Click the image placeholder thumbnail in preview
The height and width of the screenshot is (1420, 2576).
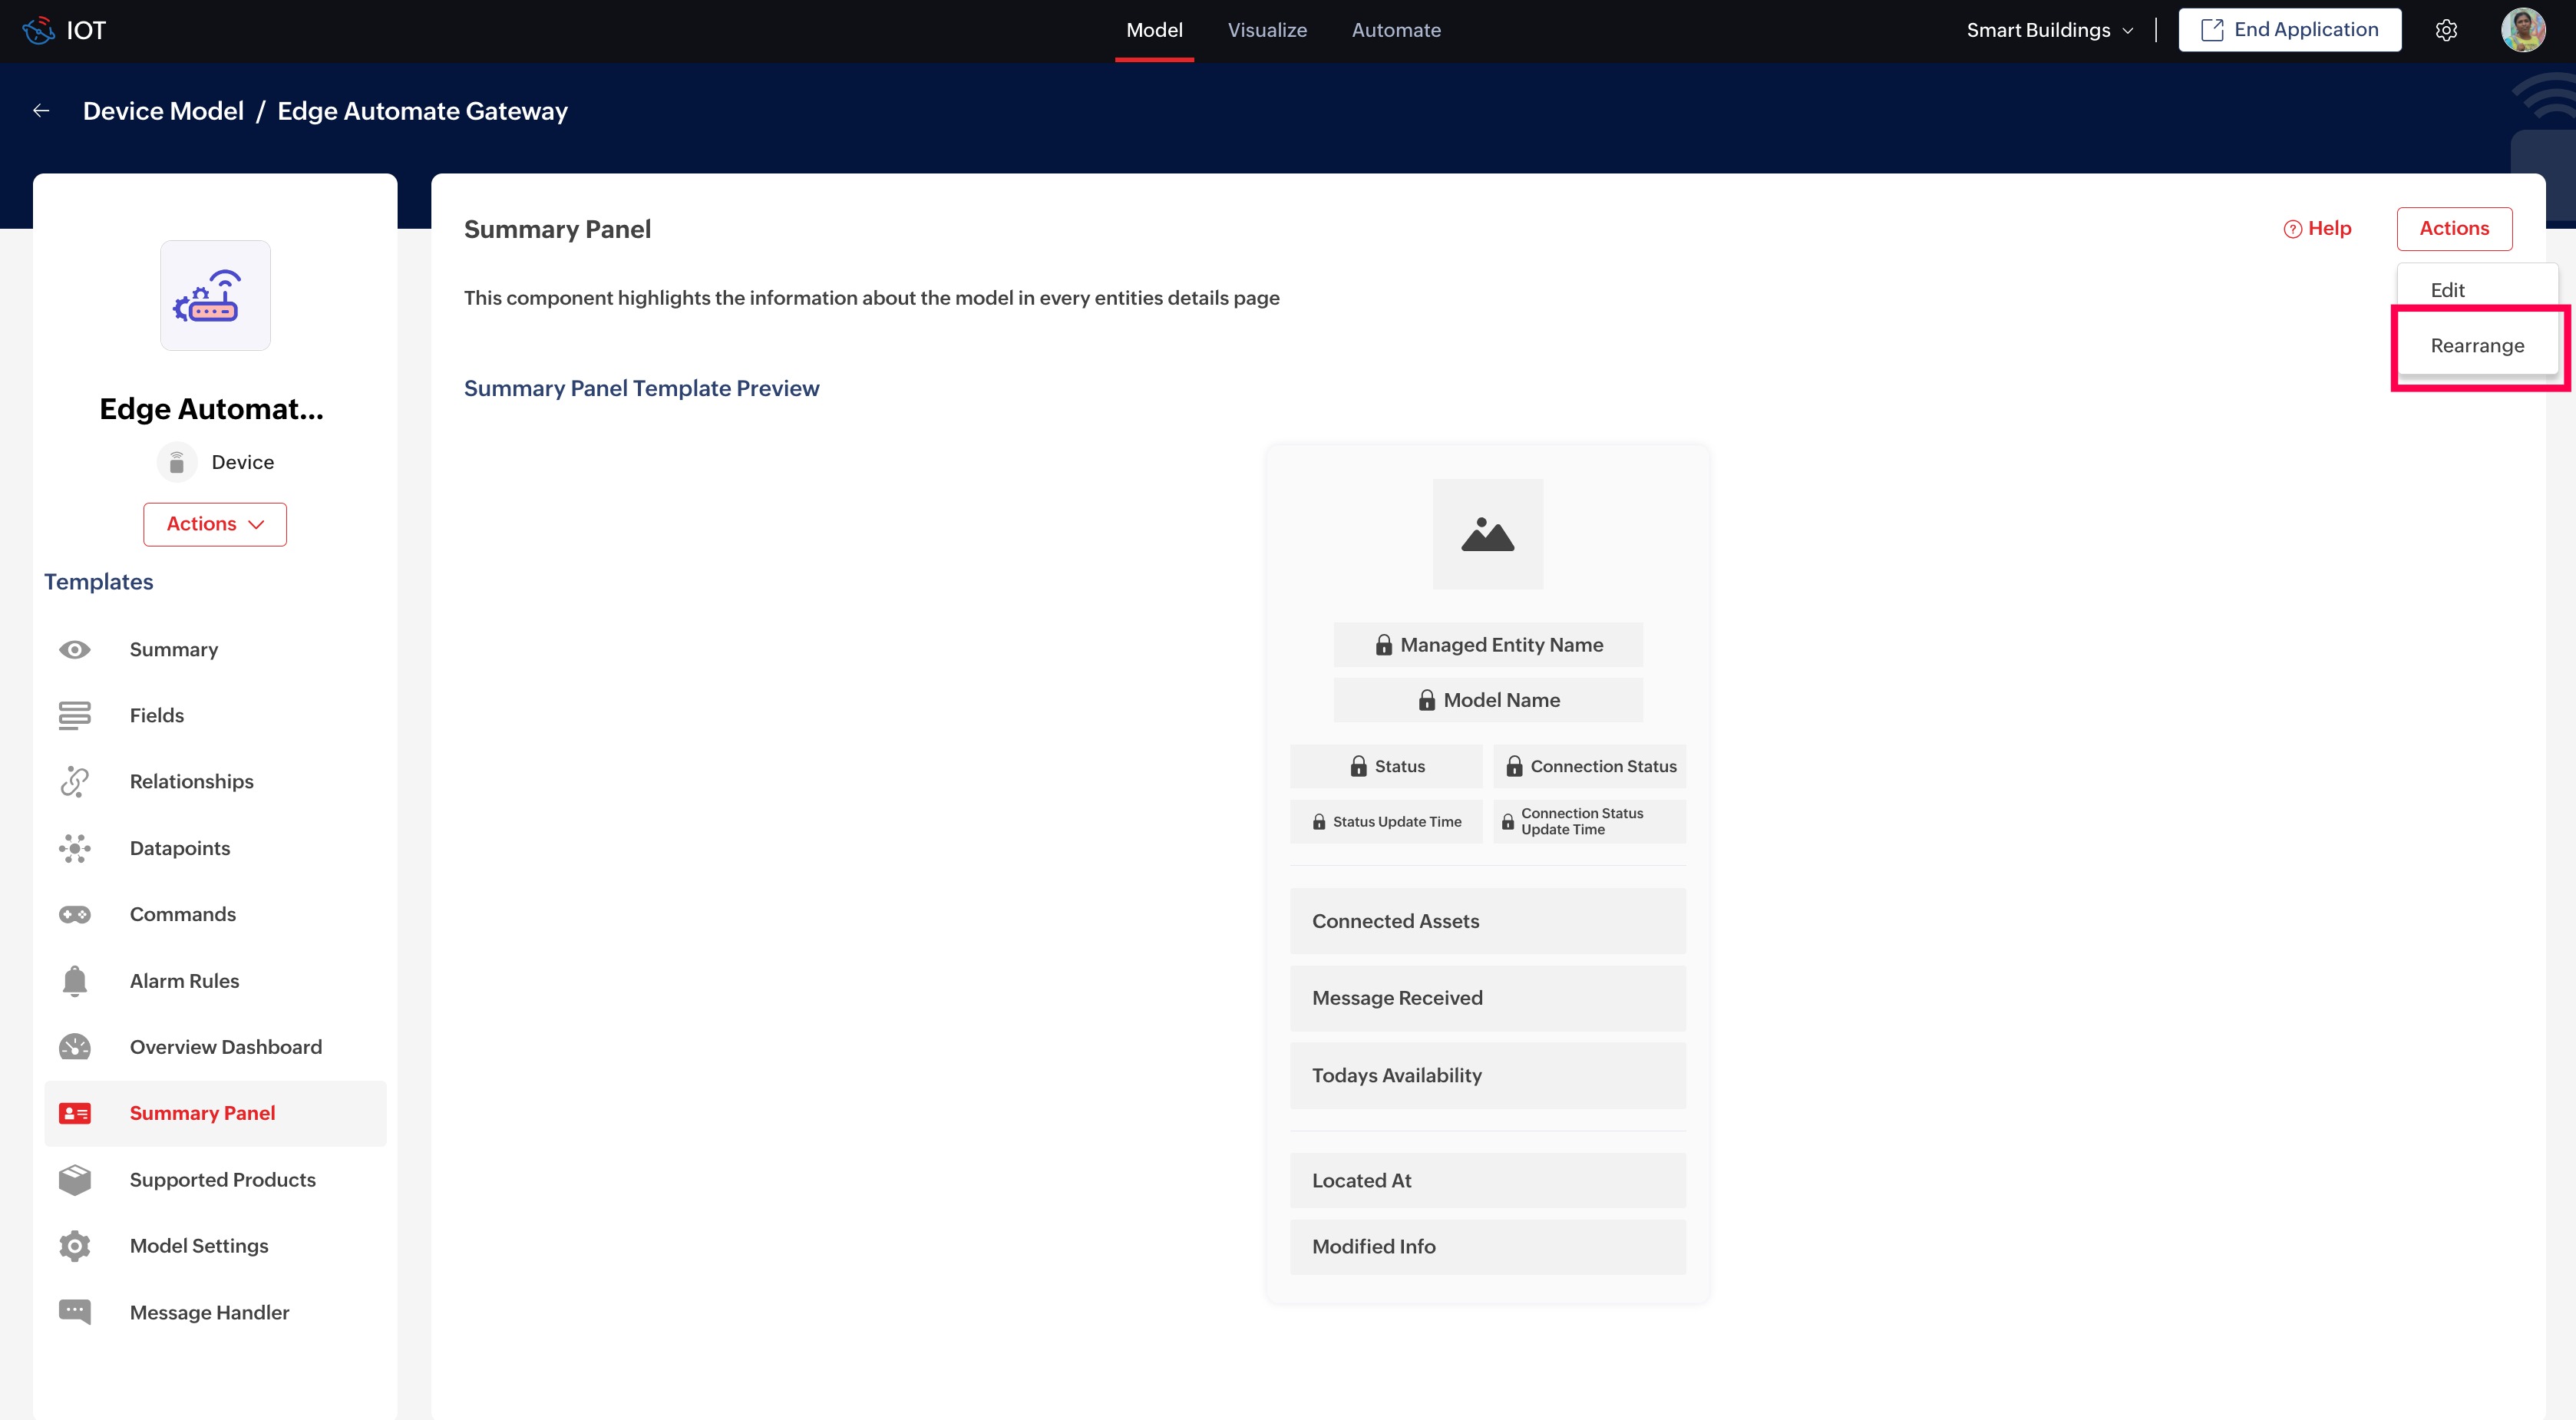pyautogui.click(x=1487, y=534)
